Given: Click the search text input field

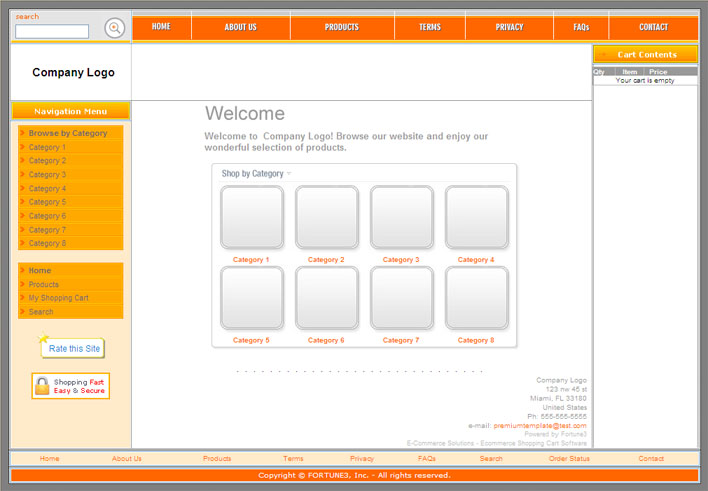Looking at the screenshot, I should click(52, 32).
